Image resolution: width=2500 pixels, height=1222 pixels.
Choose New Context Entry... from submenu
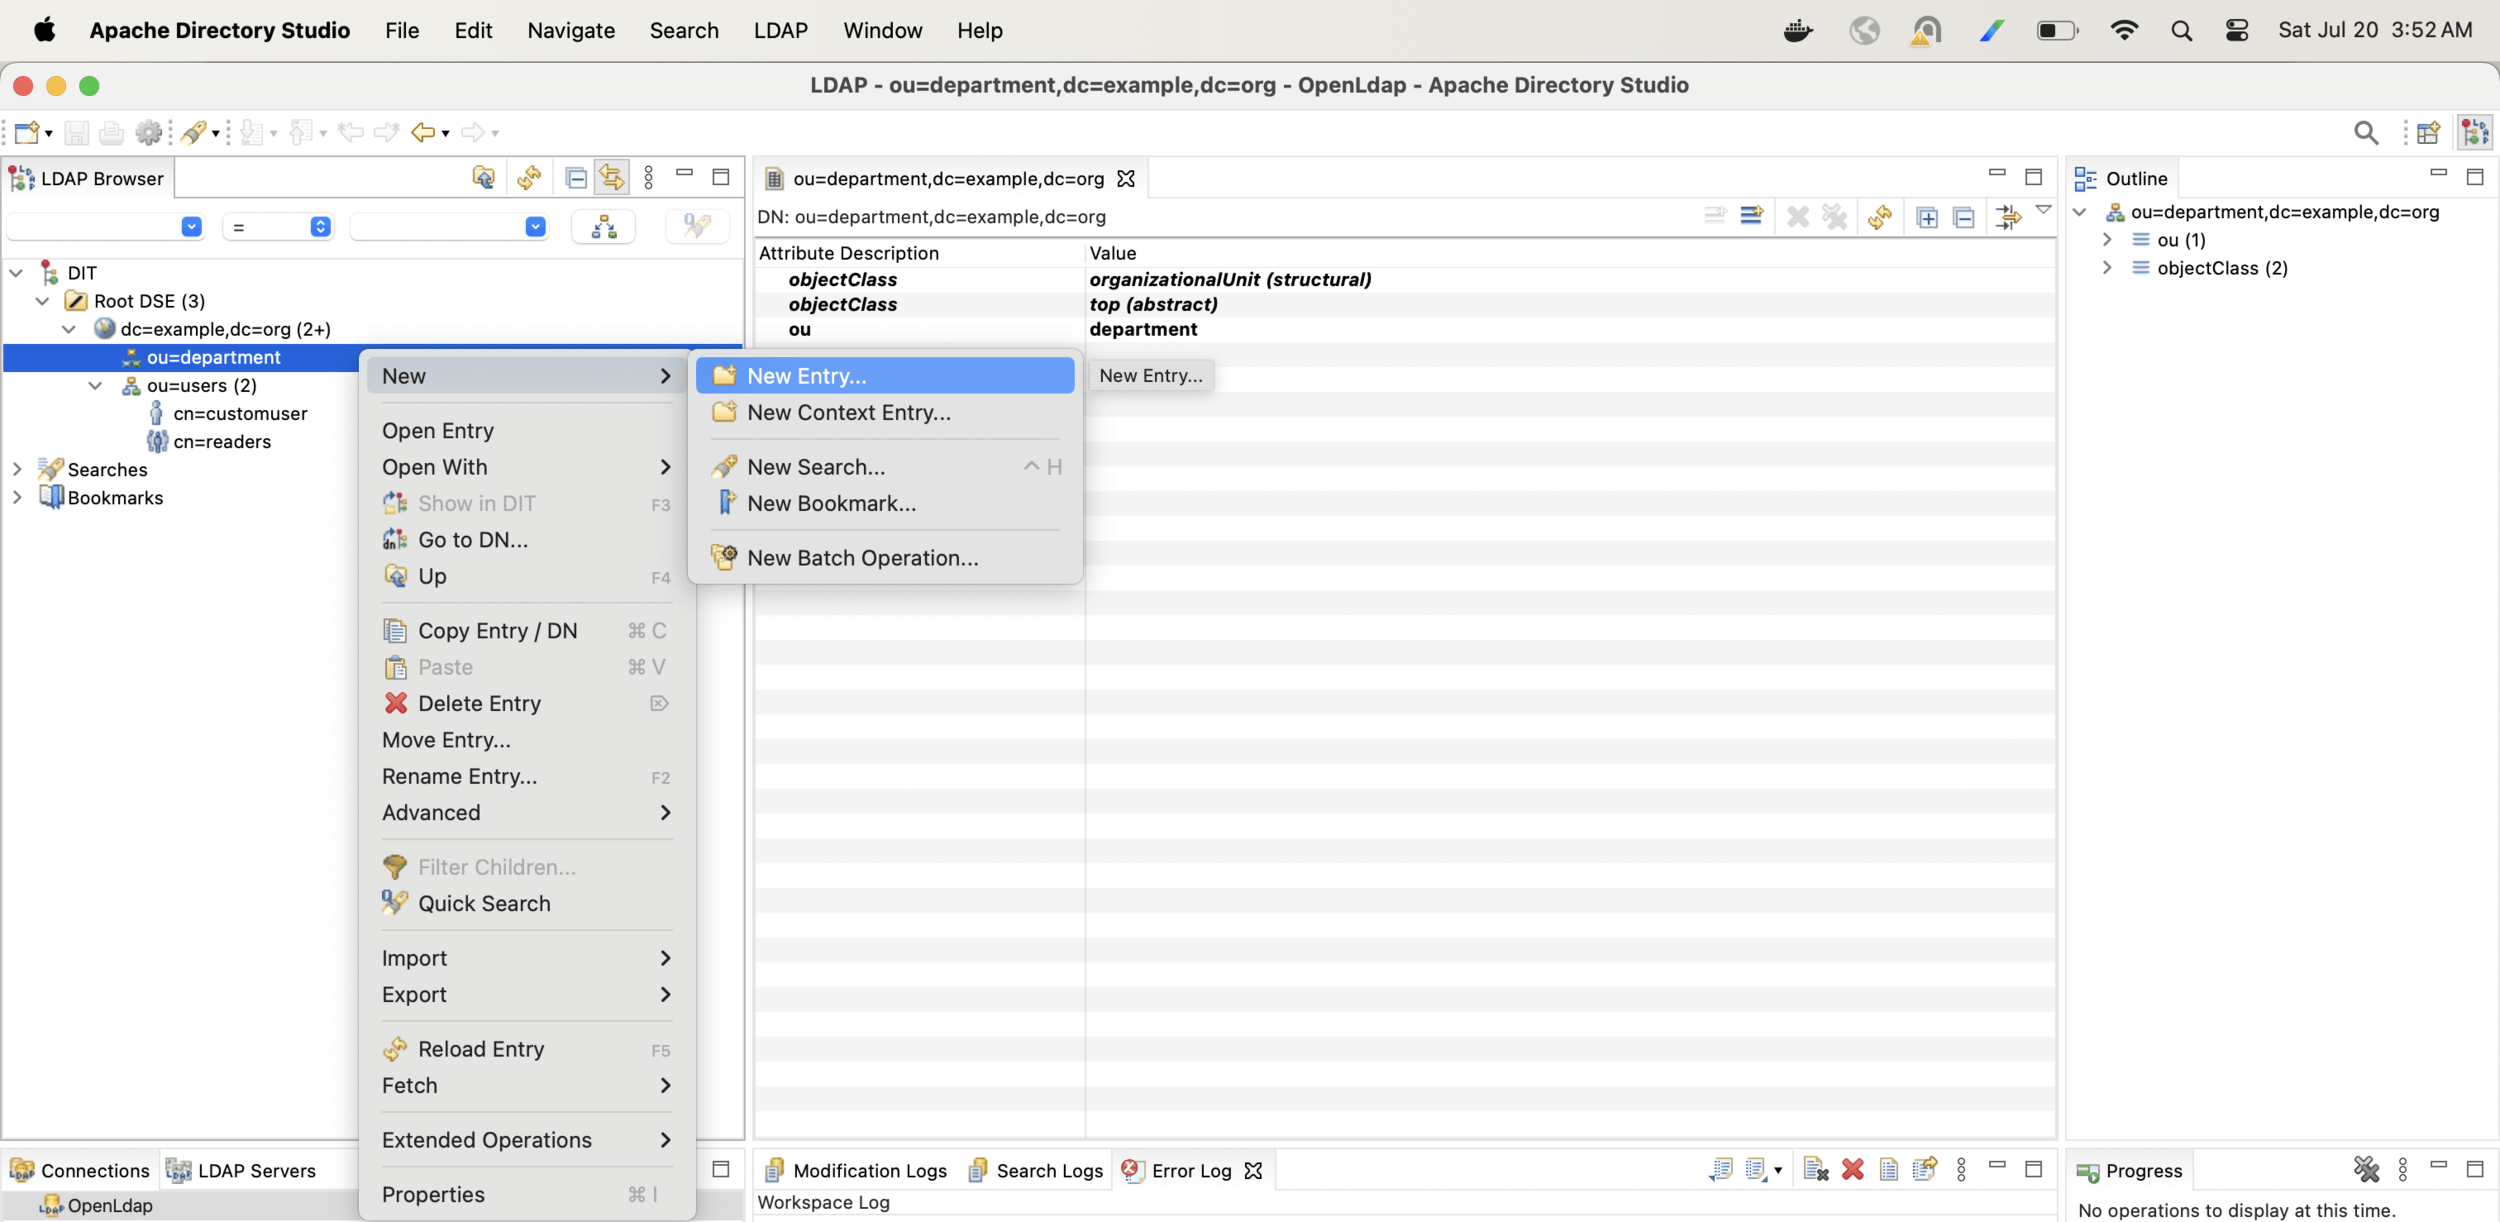pyautogui.click(x=848, y=412)
